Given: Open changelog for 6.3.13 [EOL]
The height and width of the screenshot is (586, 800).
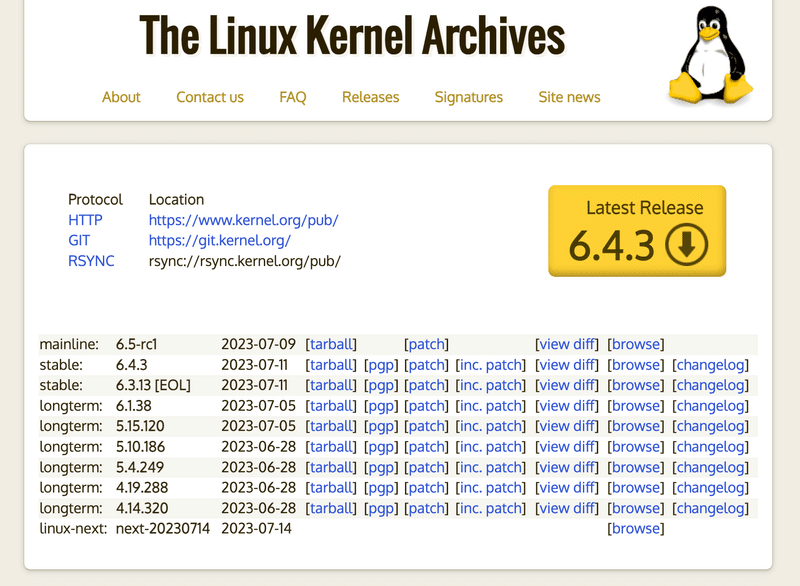Looking at the screenshot, I should pyautogui.click(x=711, y=385).
